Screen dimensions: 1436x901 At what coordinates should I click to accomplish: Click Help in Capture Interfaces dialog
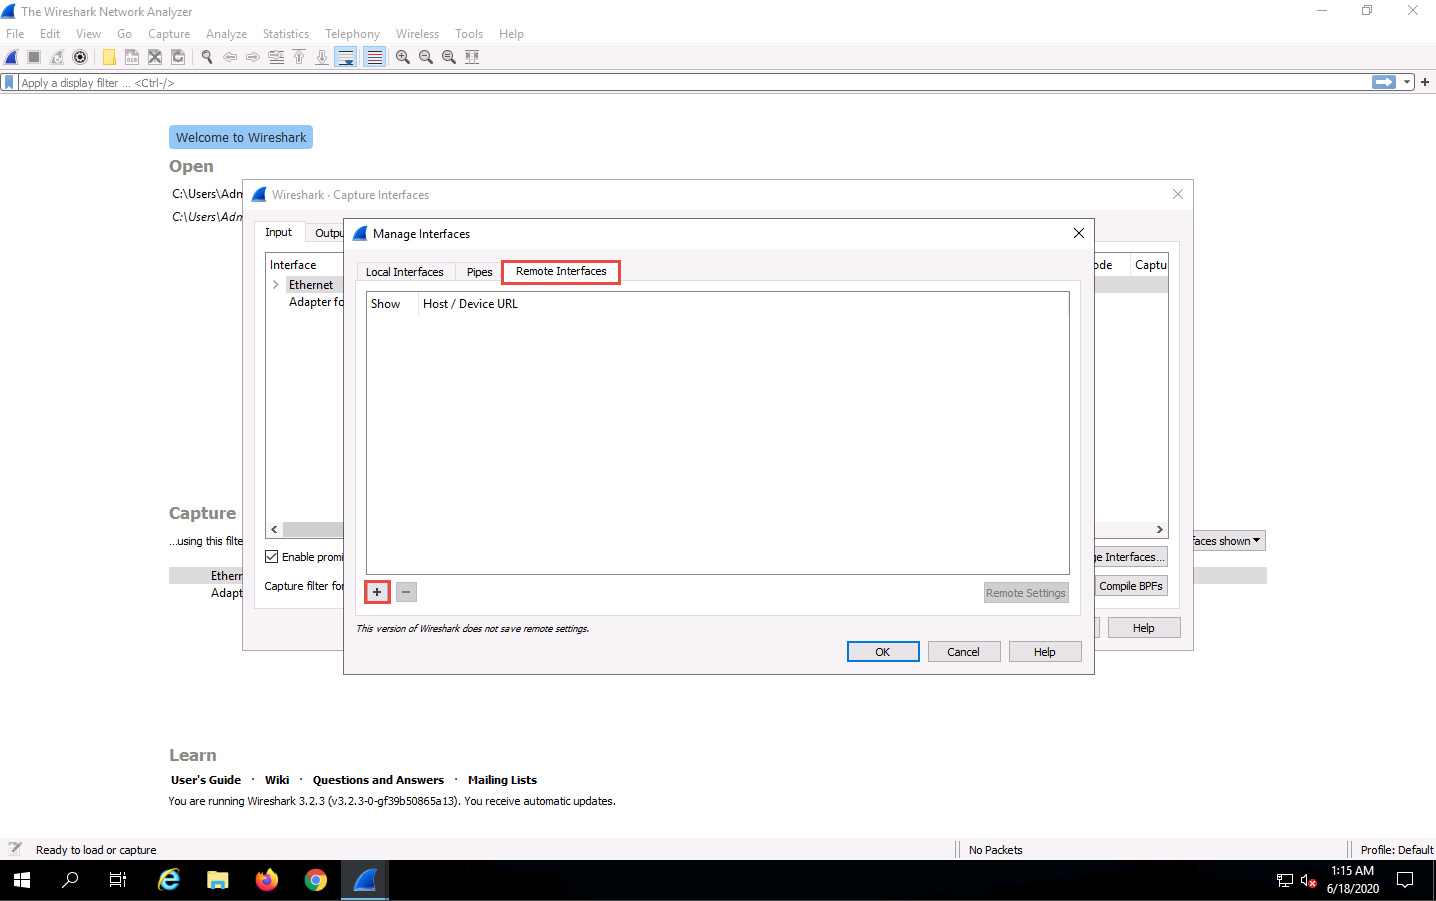pyautogui.click(x=1144, y=628)
